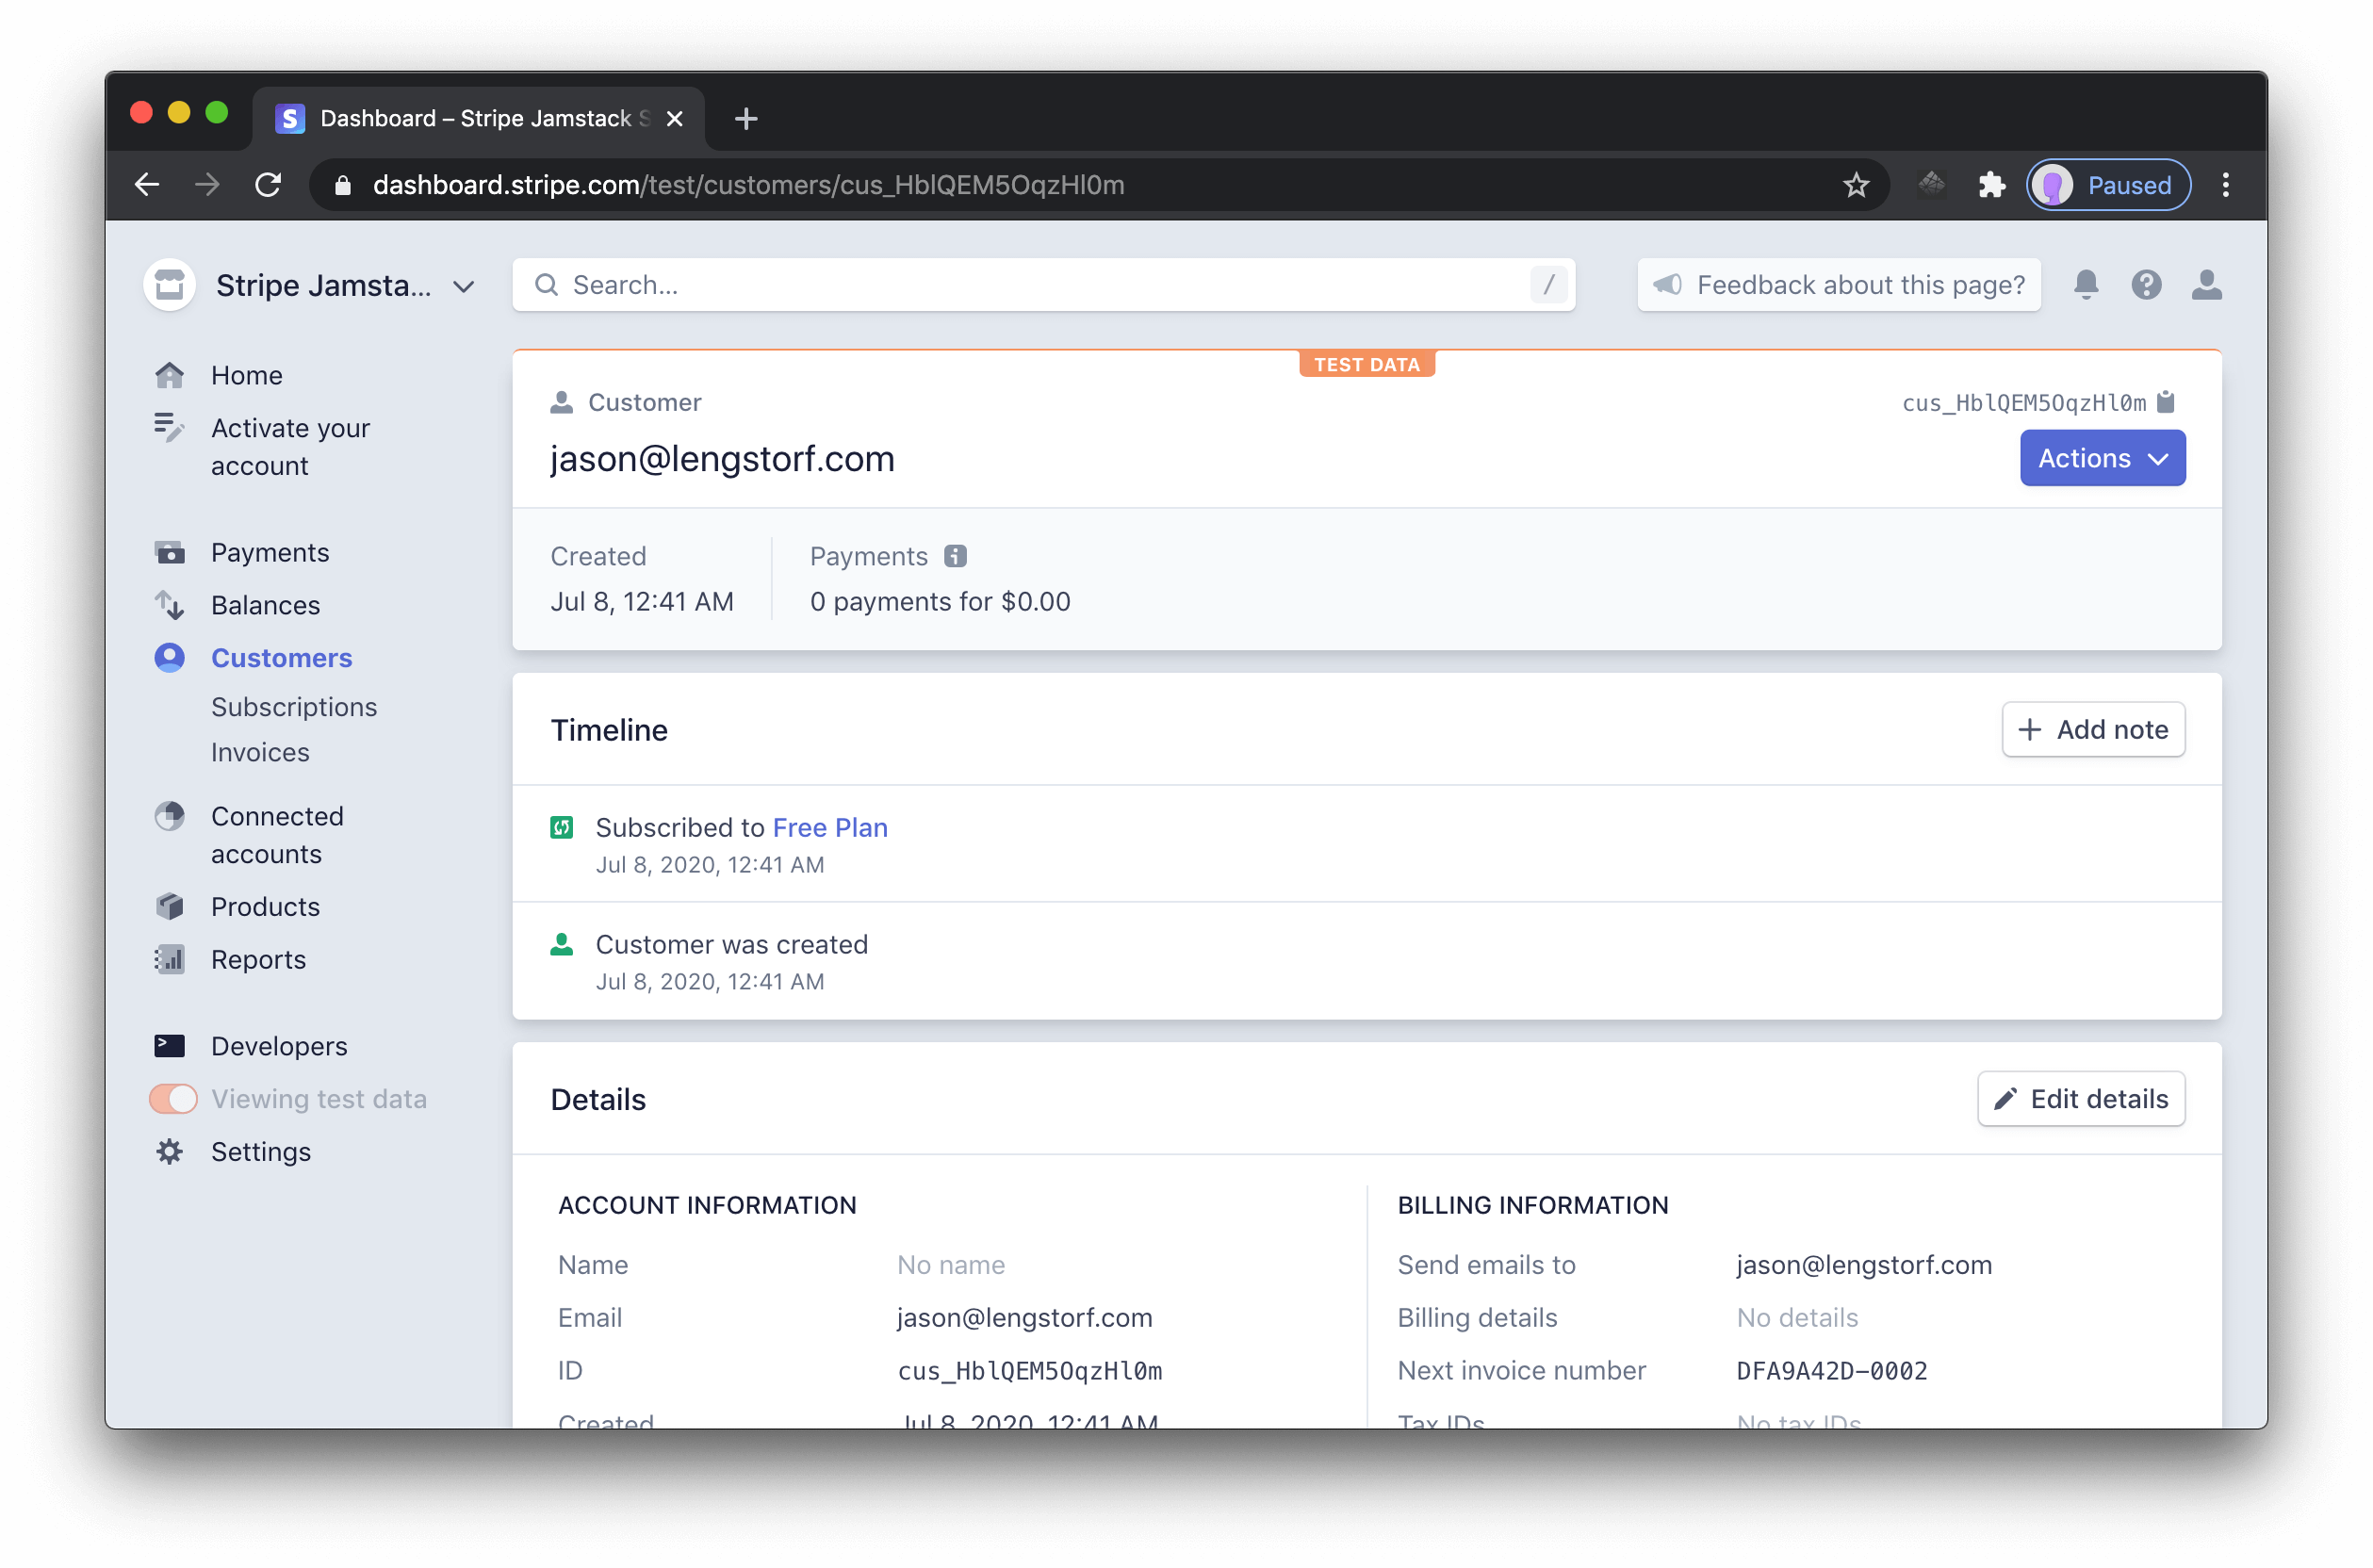Click the Edit details button
Viewport: 2373px width, 1568px height.
point(2080,1098)
